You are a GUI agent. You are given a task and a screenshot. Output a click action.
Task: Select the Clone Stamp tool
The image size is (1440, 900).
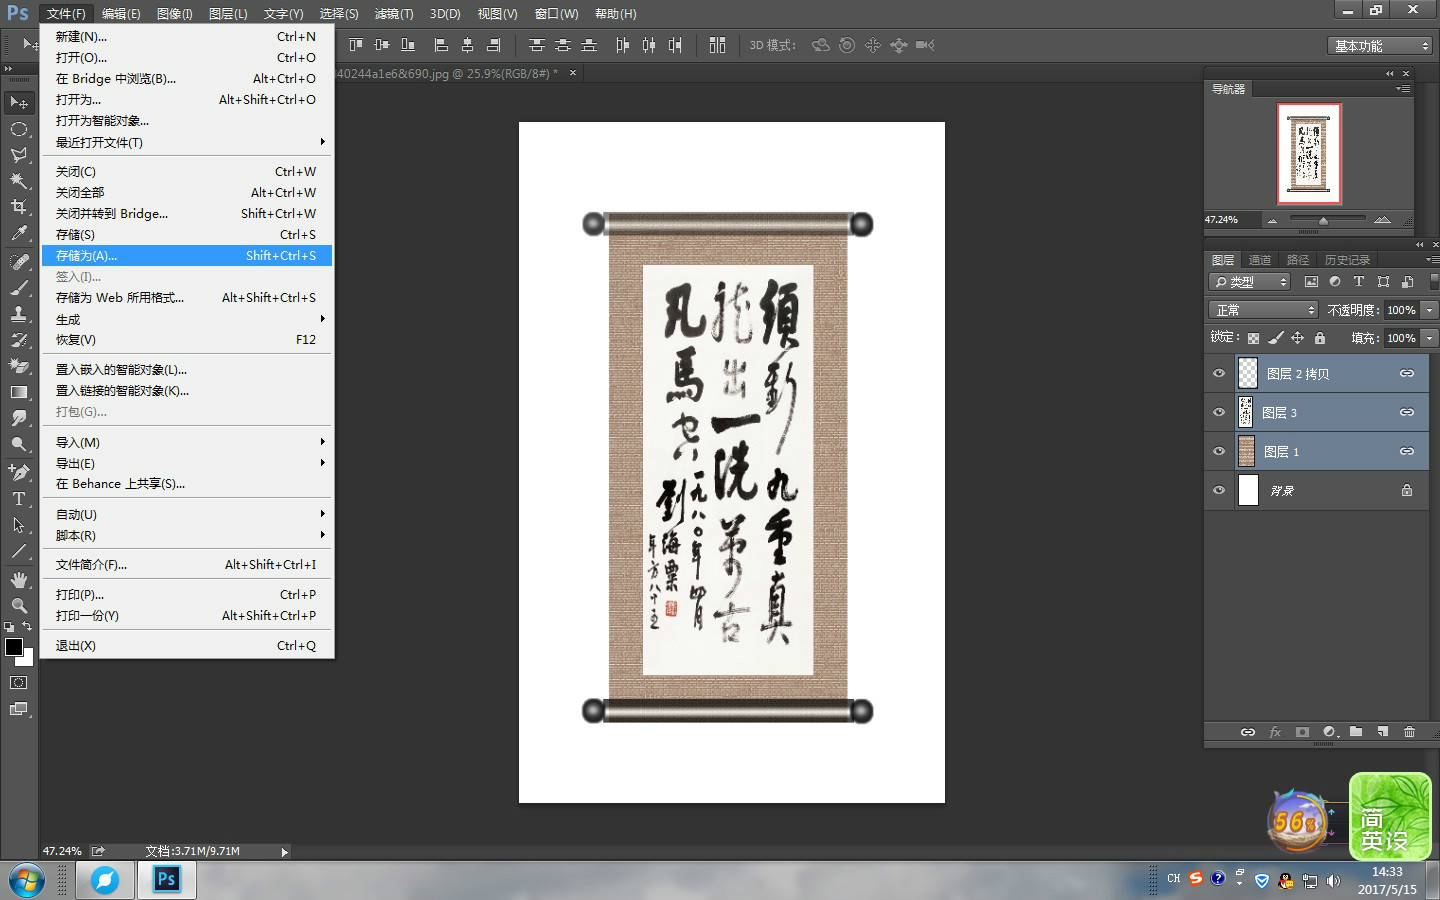19,314
